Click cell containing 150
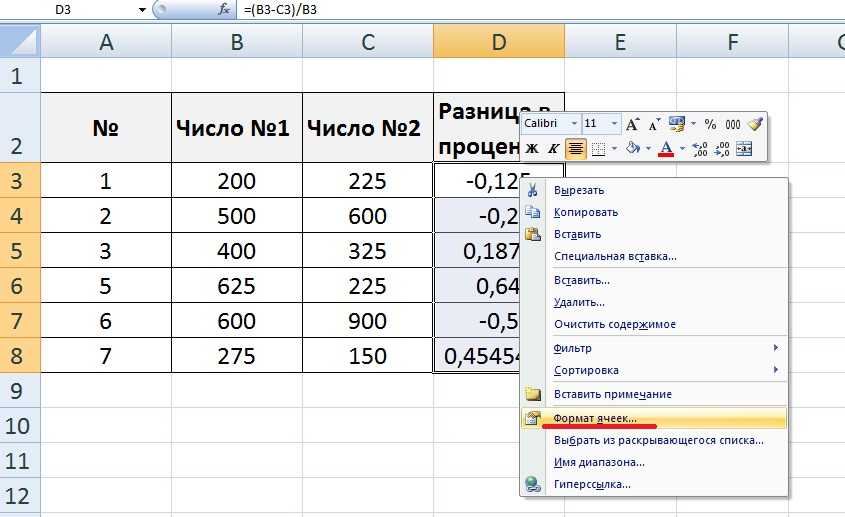The width and height of the screenshot is (845, 517). point(368,356)
